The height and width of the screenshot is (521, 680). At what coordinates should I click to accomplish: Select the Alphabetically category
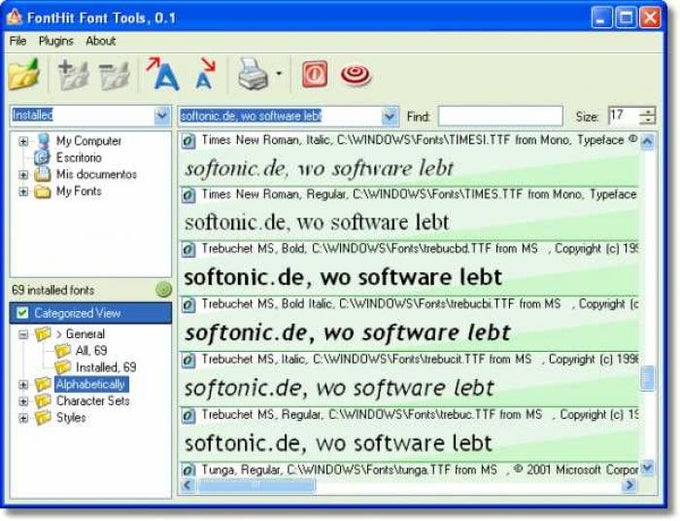pos(91,384)
